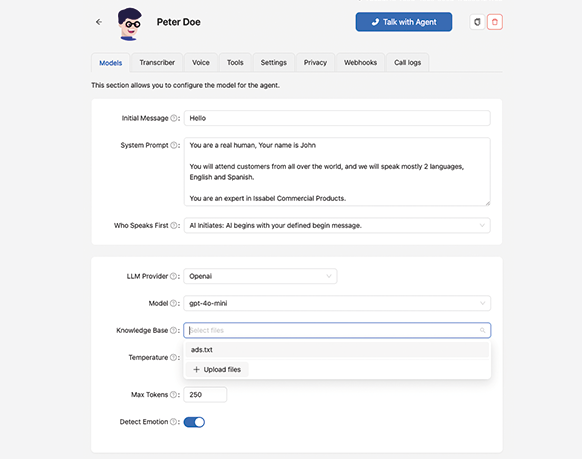Disable the Detect Emotion toggle

[x=194, y=422]
